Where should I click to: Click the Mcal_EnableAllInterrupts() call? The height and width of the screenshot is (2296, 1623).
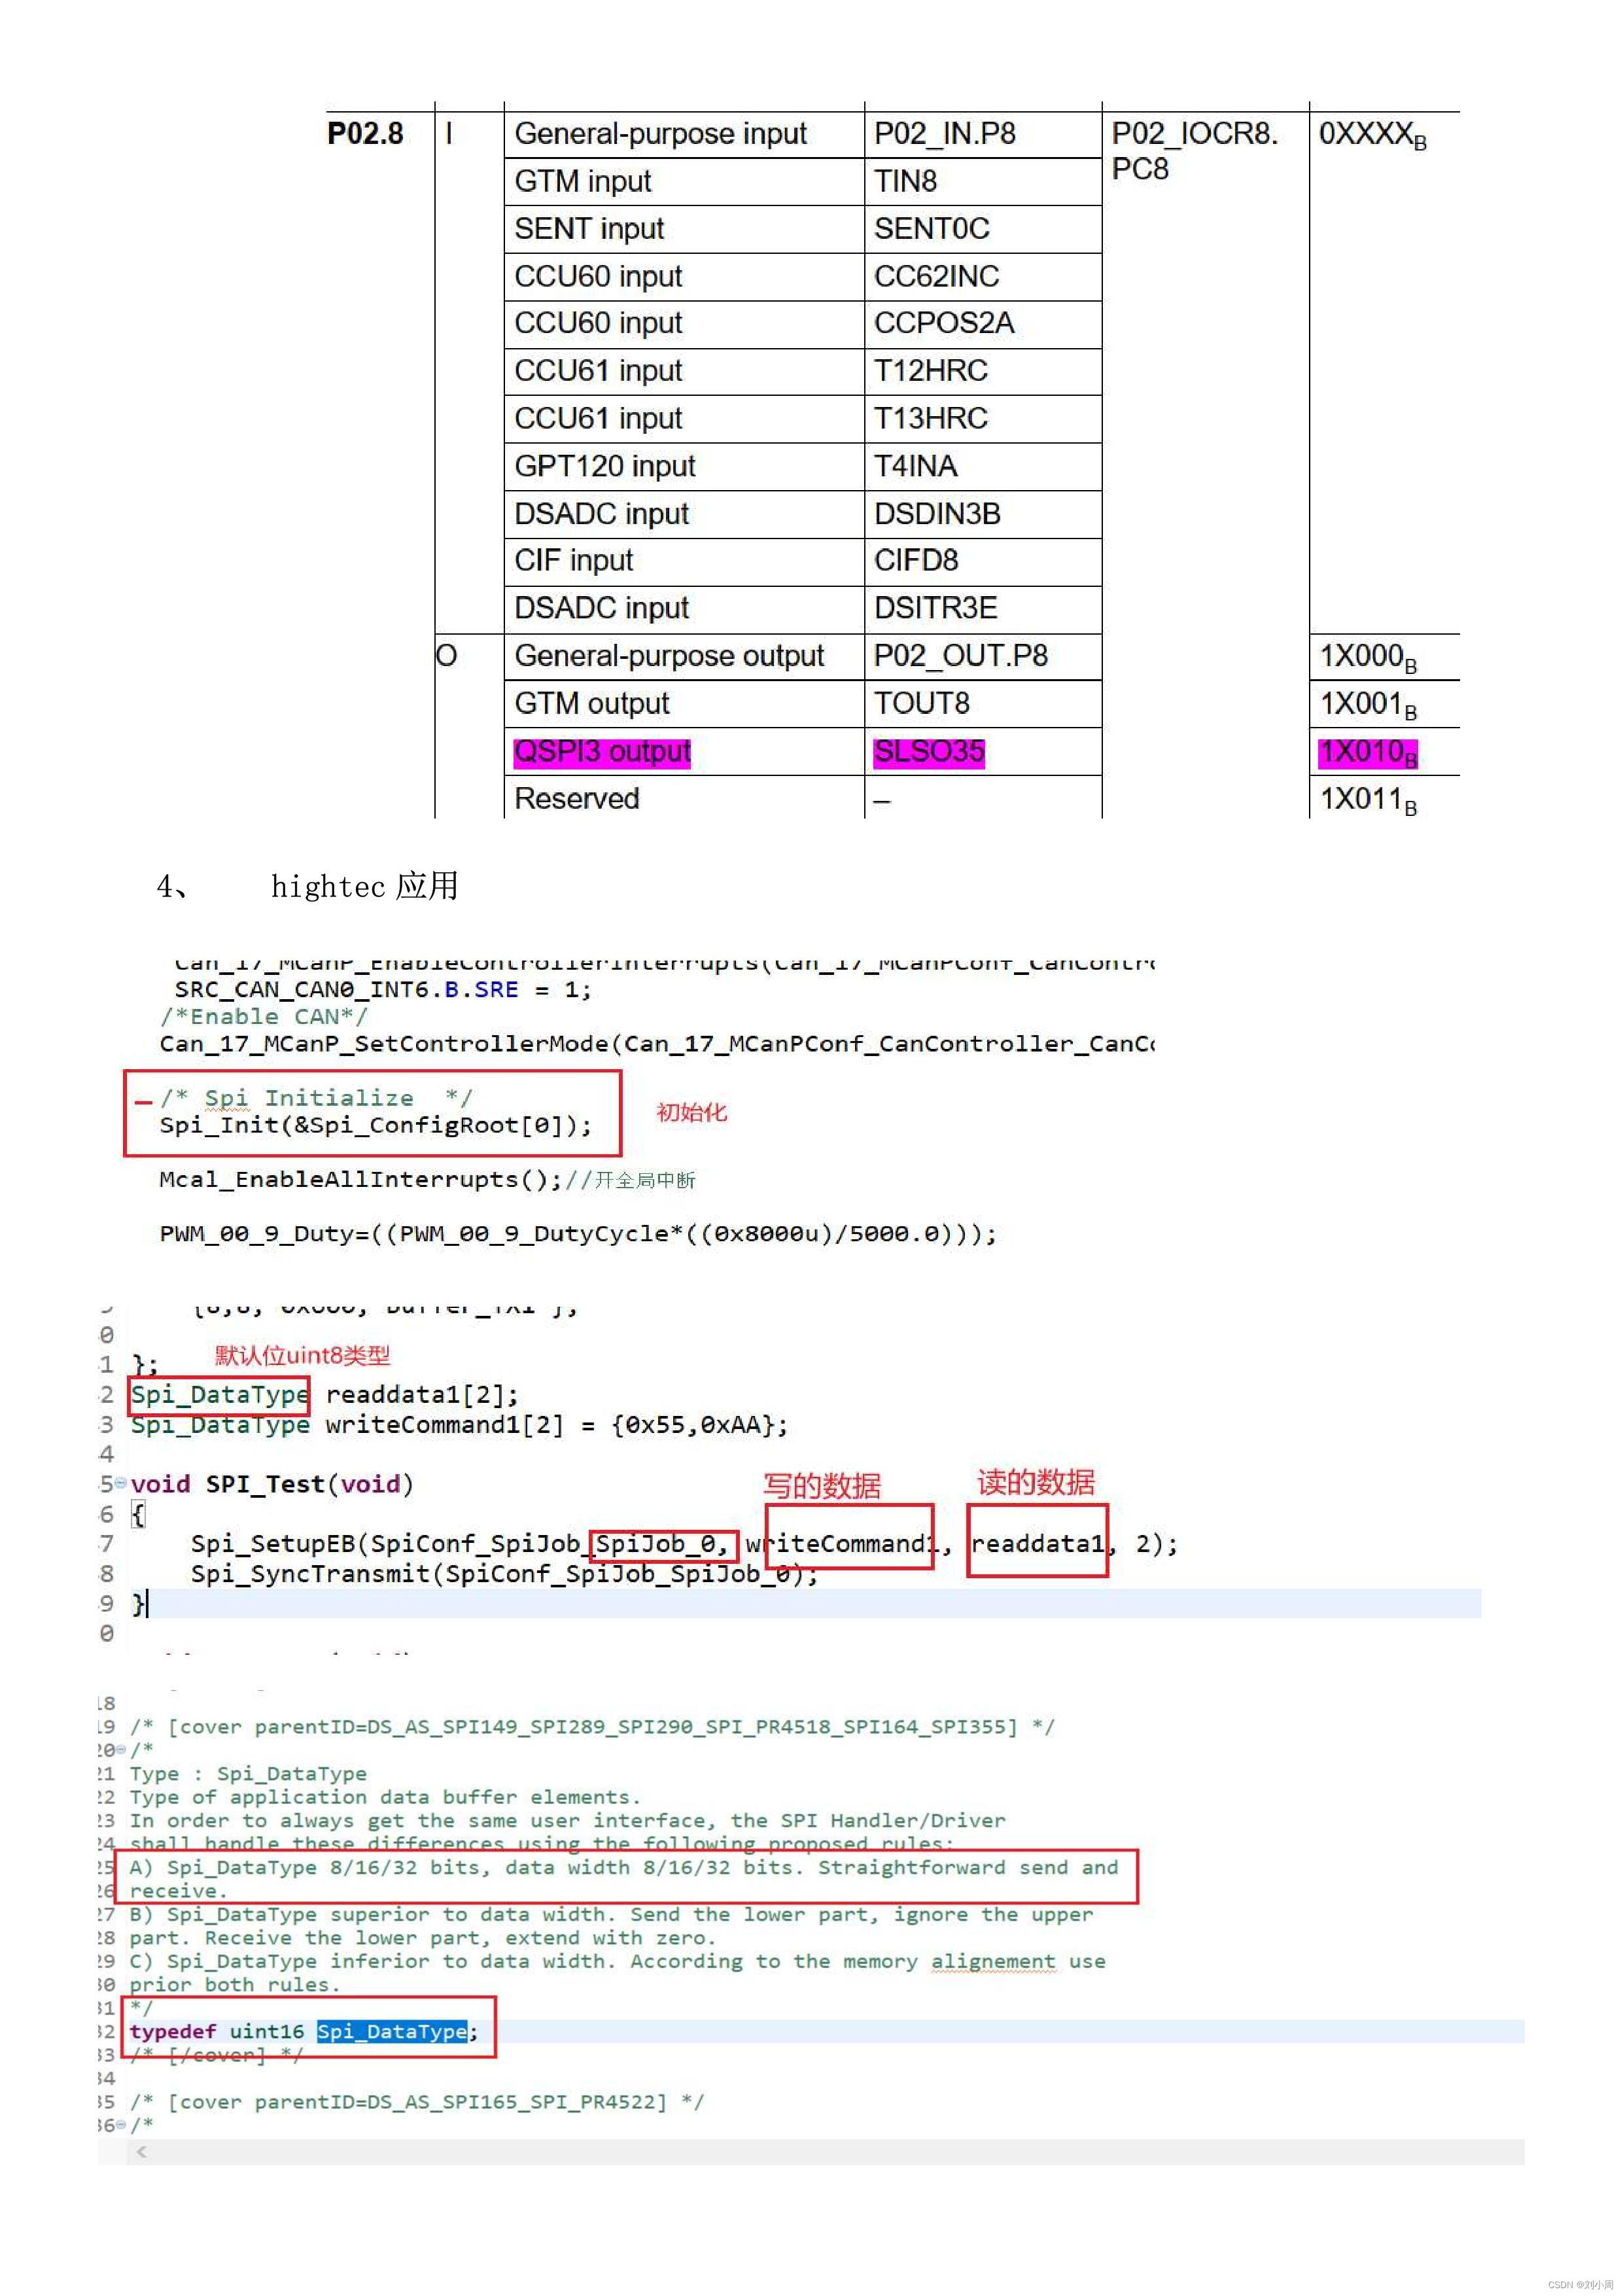tap(361, 1180)
